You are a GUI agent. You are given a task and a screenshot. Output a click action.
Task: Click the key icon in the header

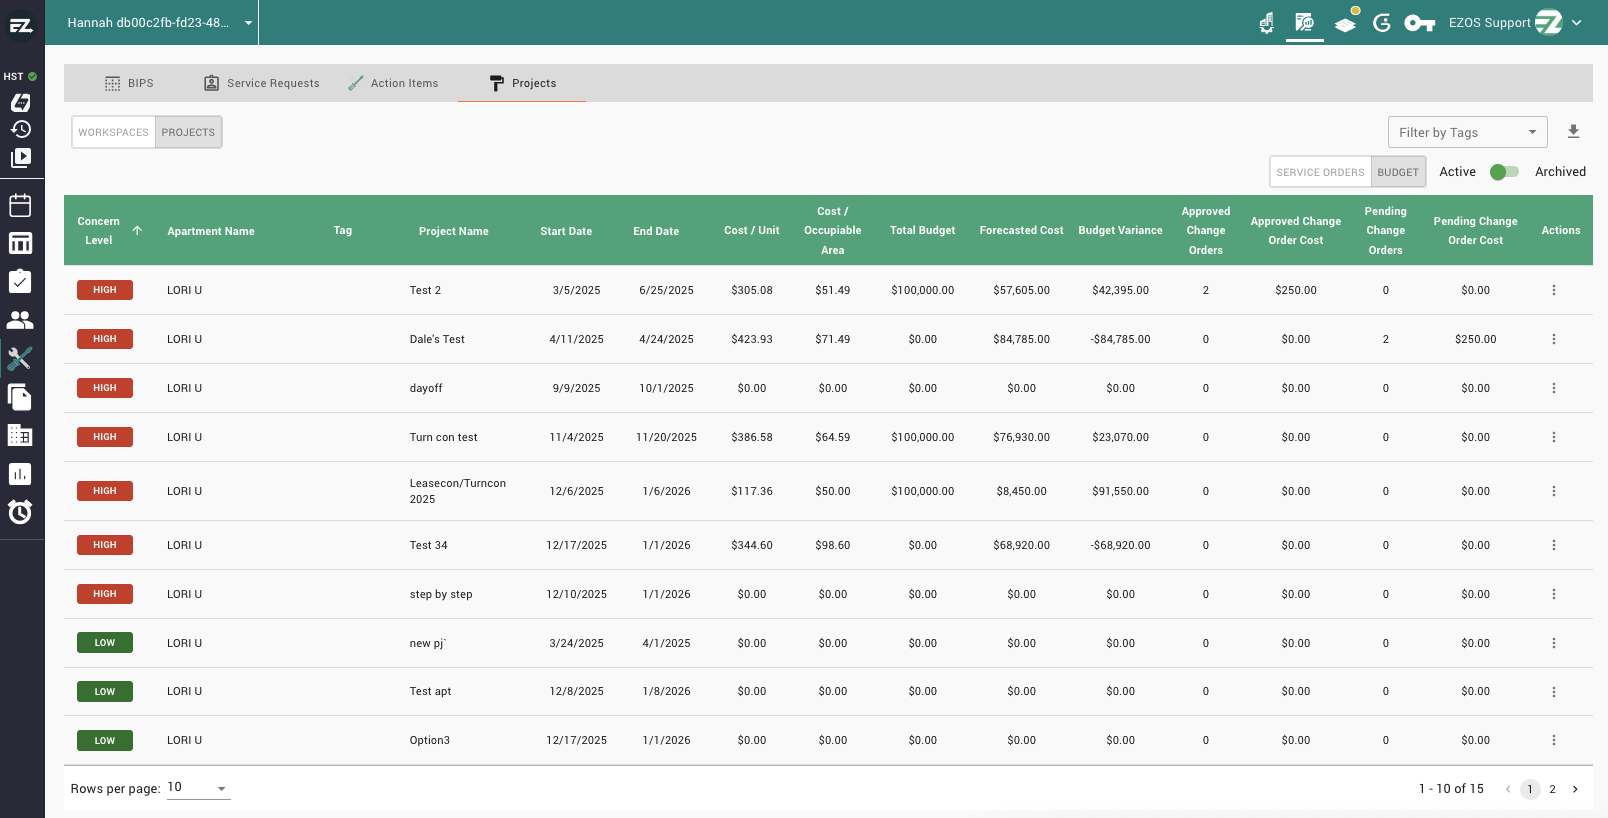tap(1420, 23)
